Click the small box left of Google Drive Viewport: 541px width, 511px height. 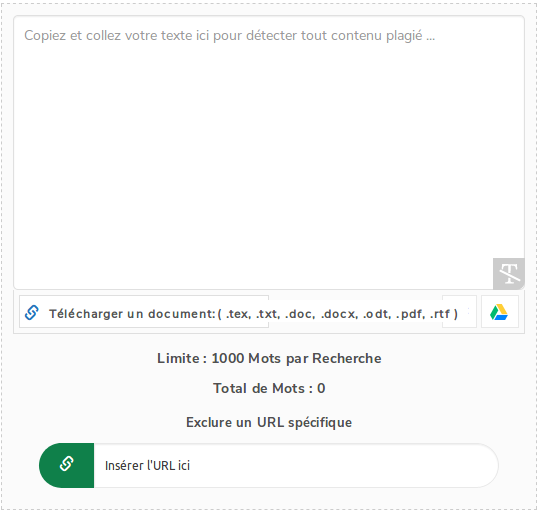[x=459, y=311]
